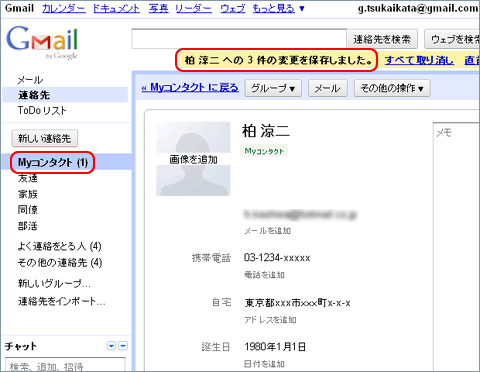The image size is (480, 372).
Task: Focus the contacts search input field
Action: [239, 39]
